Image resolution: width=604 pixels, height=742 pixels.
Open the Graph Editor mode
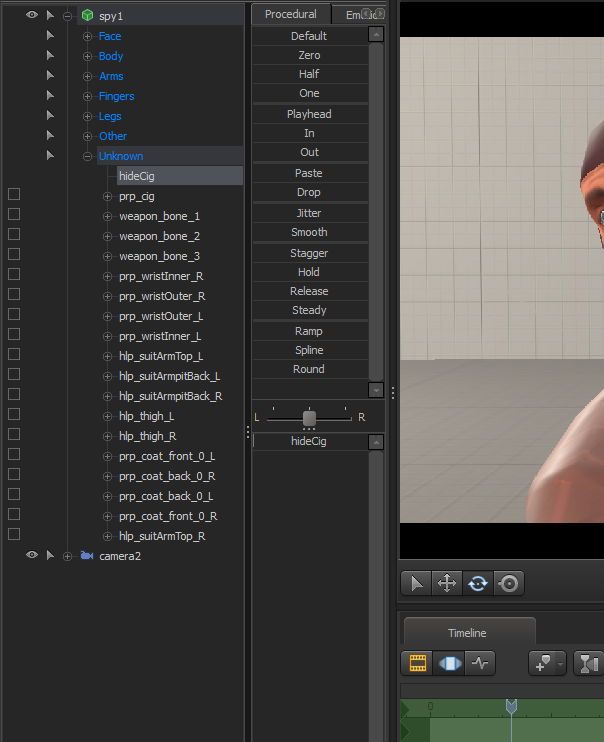coord(480,662)
